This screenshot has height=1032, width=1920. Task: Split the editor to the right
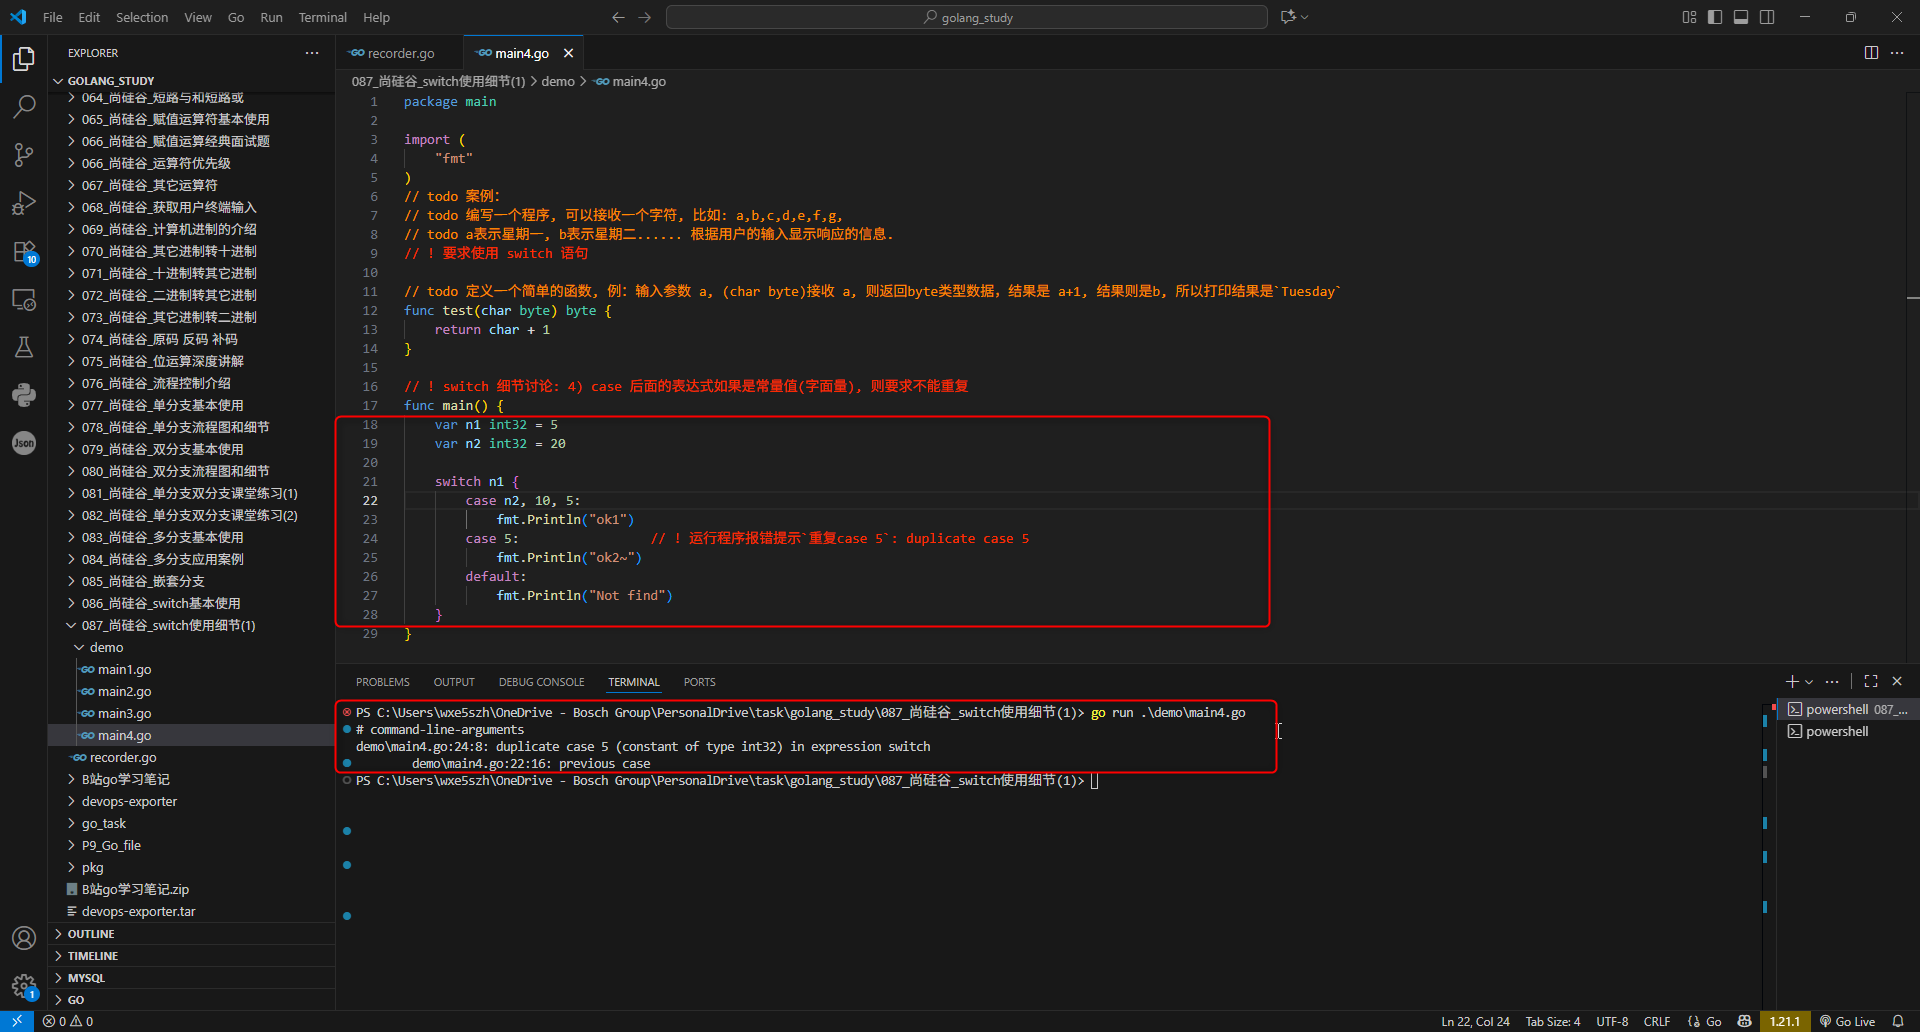tap(1871, 53)
